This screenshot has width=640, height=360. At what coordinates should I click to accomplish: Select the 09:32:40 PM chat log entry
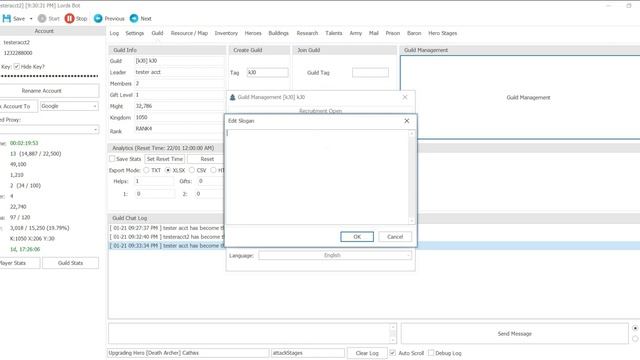pos(166,237)
